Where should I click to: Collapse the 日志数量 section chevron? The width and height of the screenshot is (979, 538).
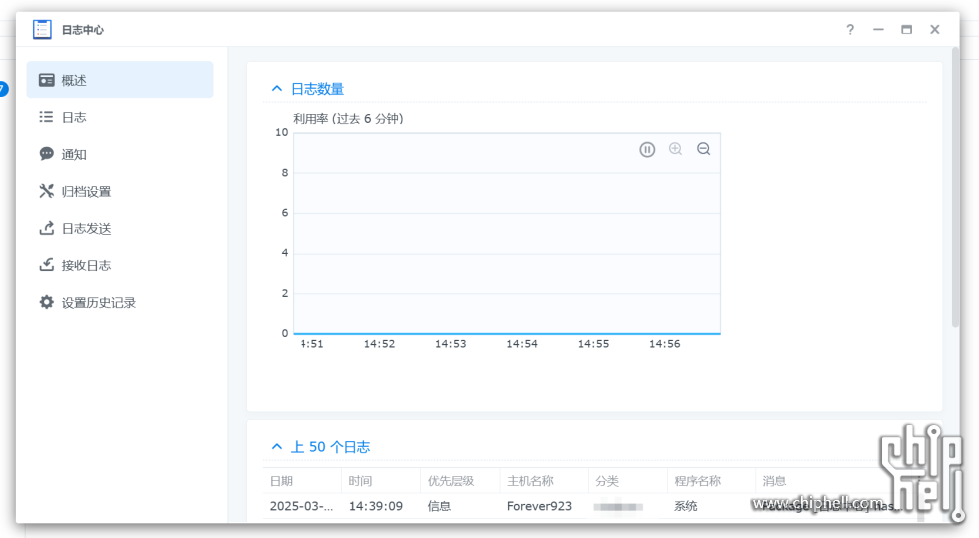[x=277, y=89]
